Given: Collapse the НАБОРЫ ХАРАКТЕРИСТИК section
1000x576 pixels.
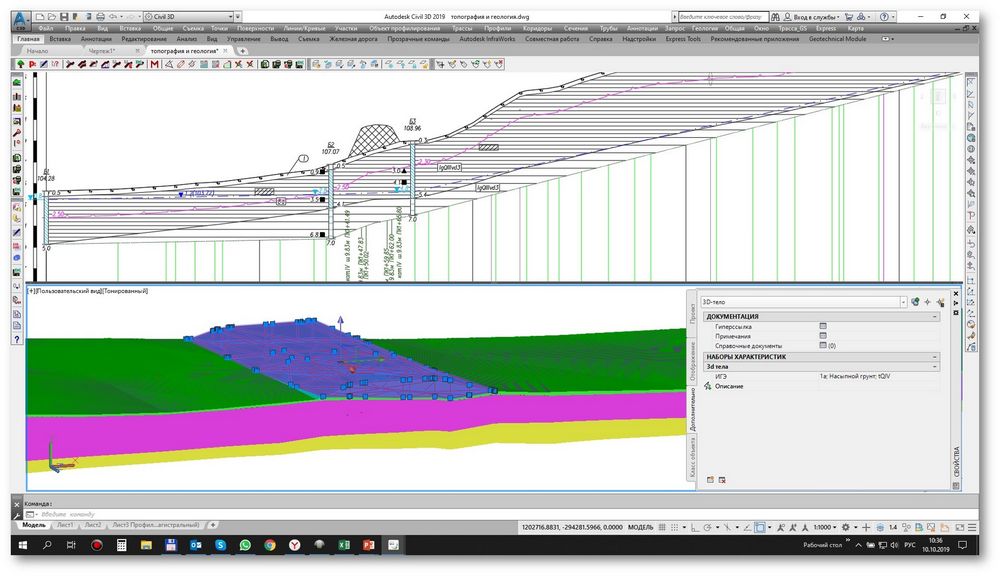Looking at the screenshot, I should coord(935,356).
